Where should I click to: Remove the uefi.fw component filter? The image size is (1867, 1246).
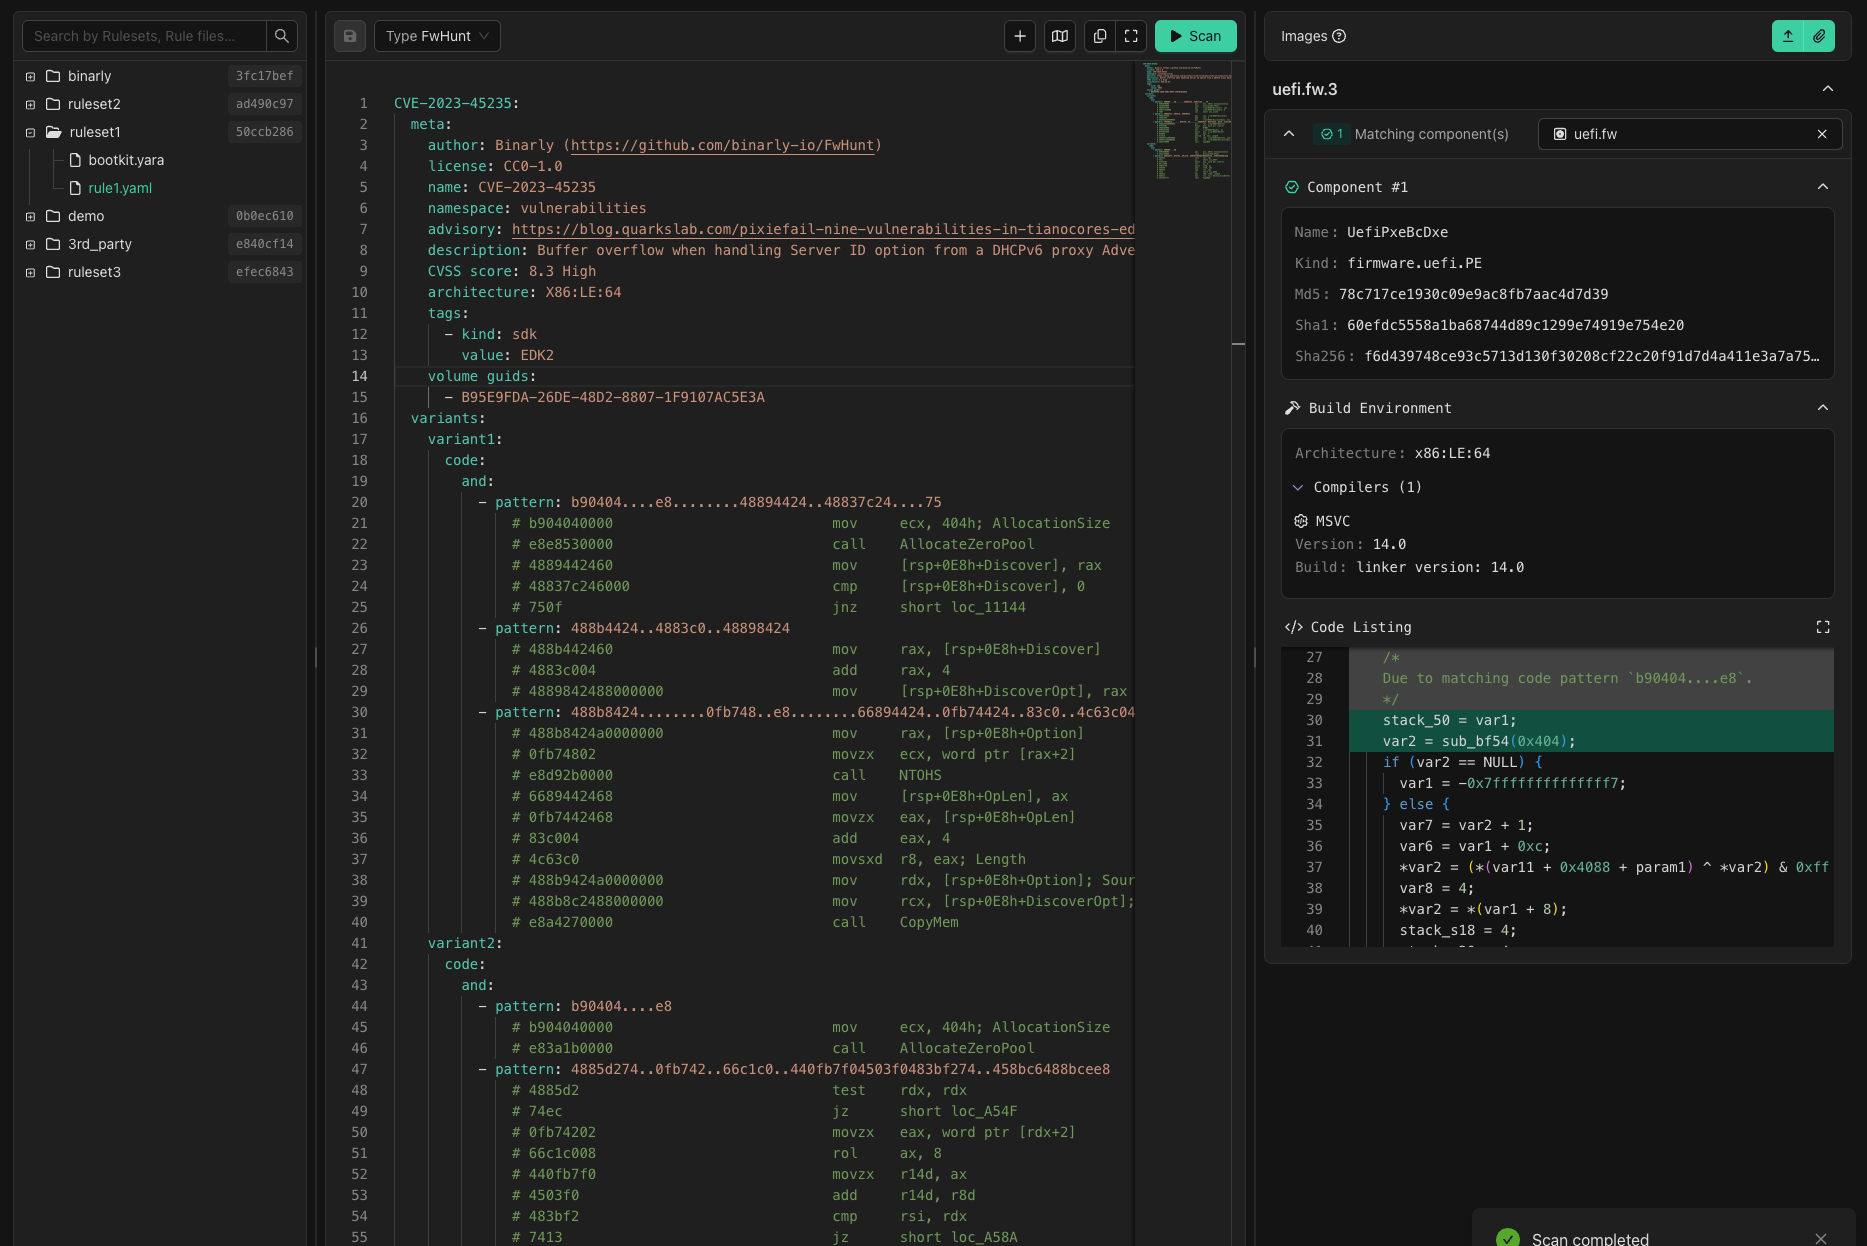pos(1821,134)
